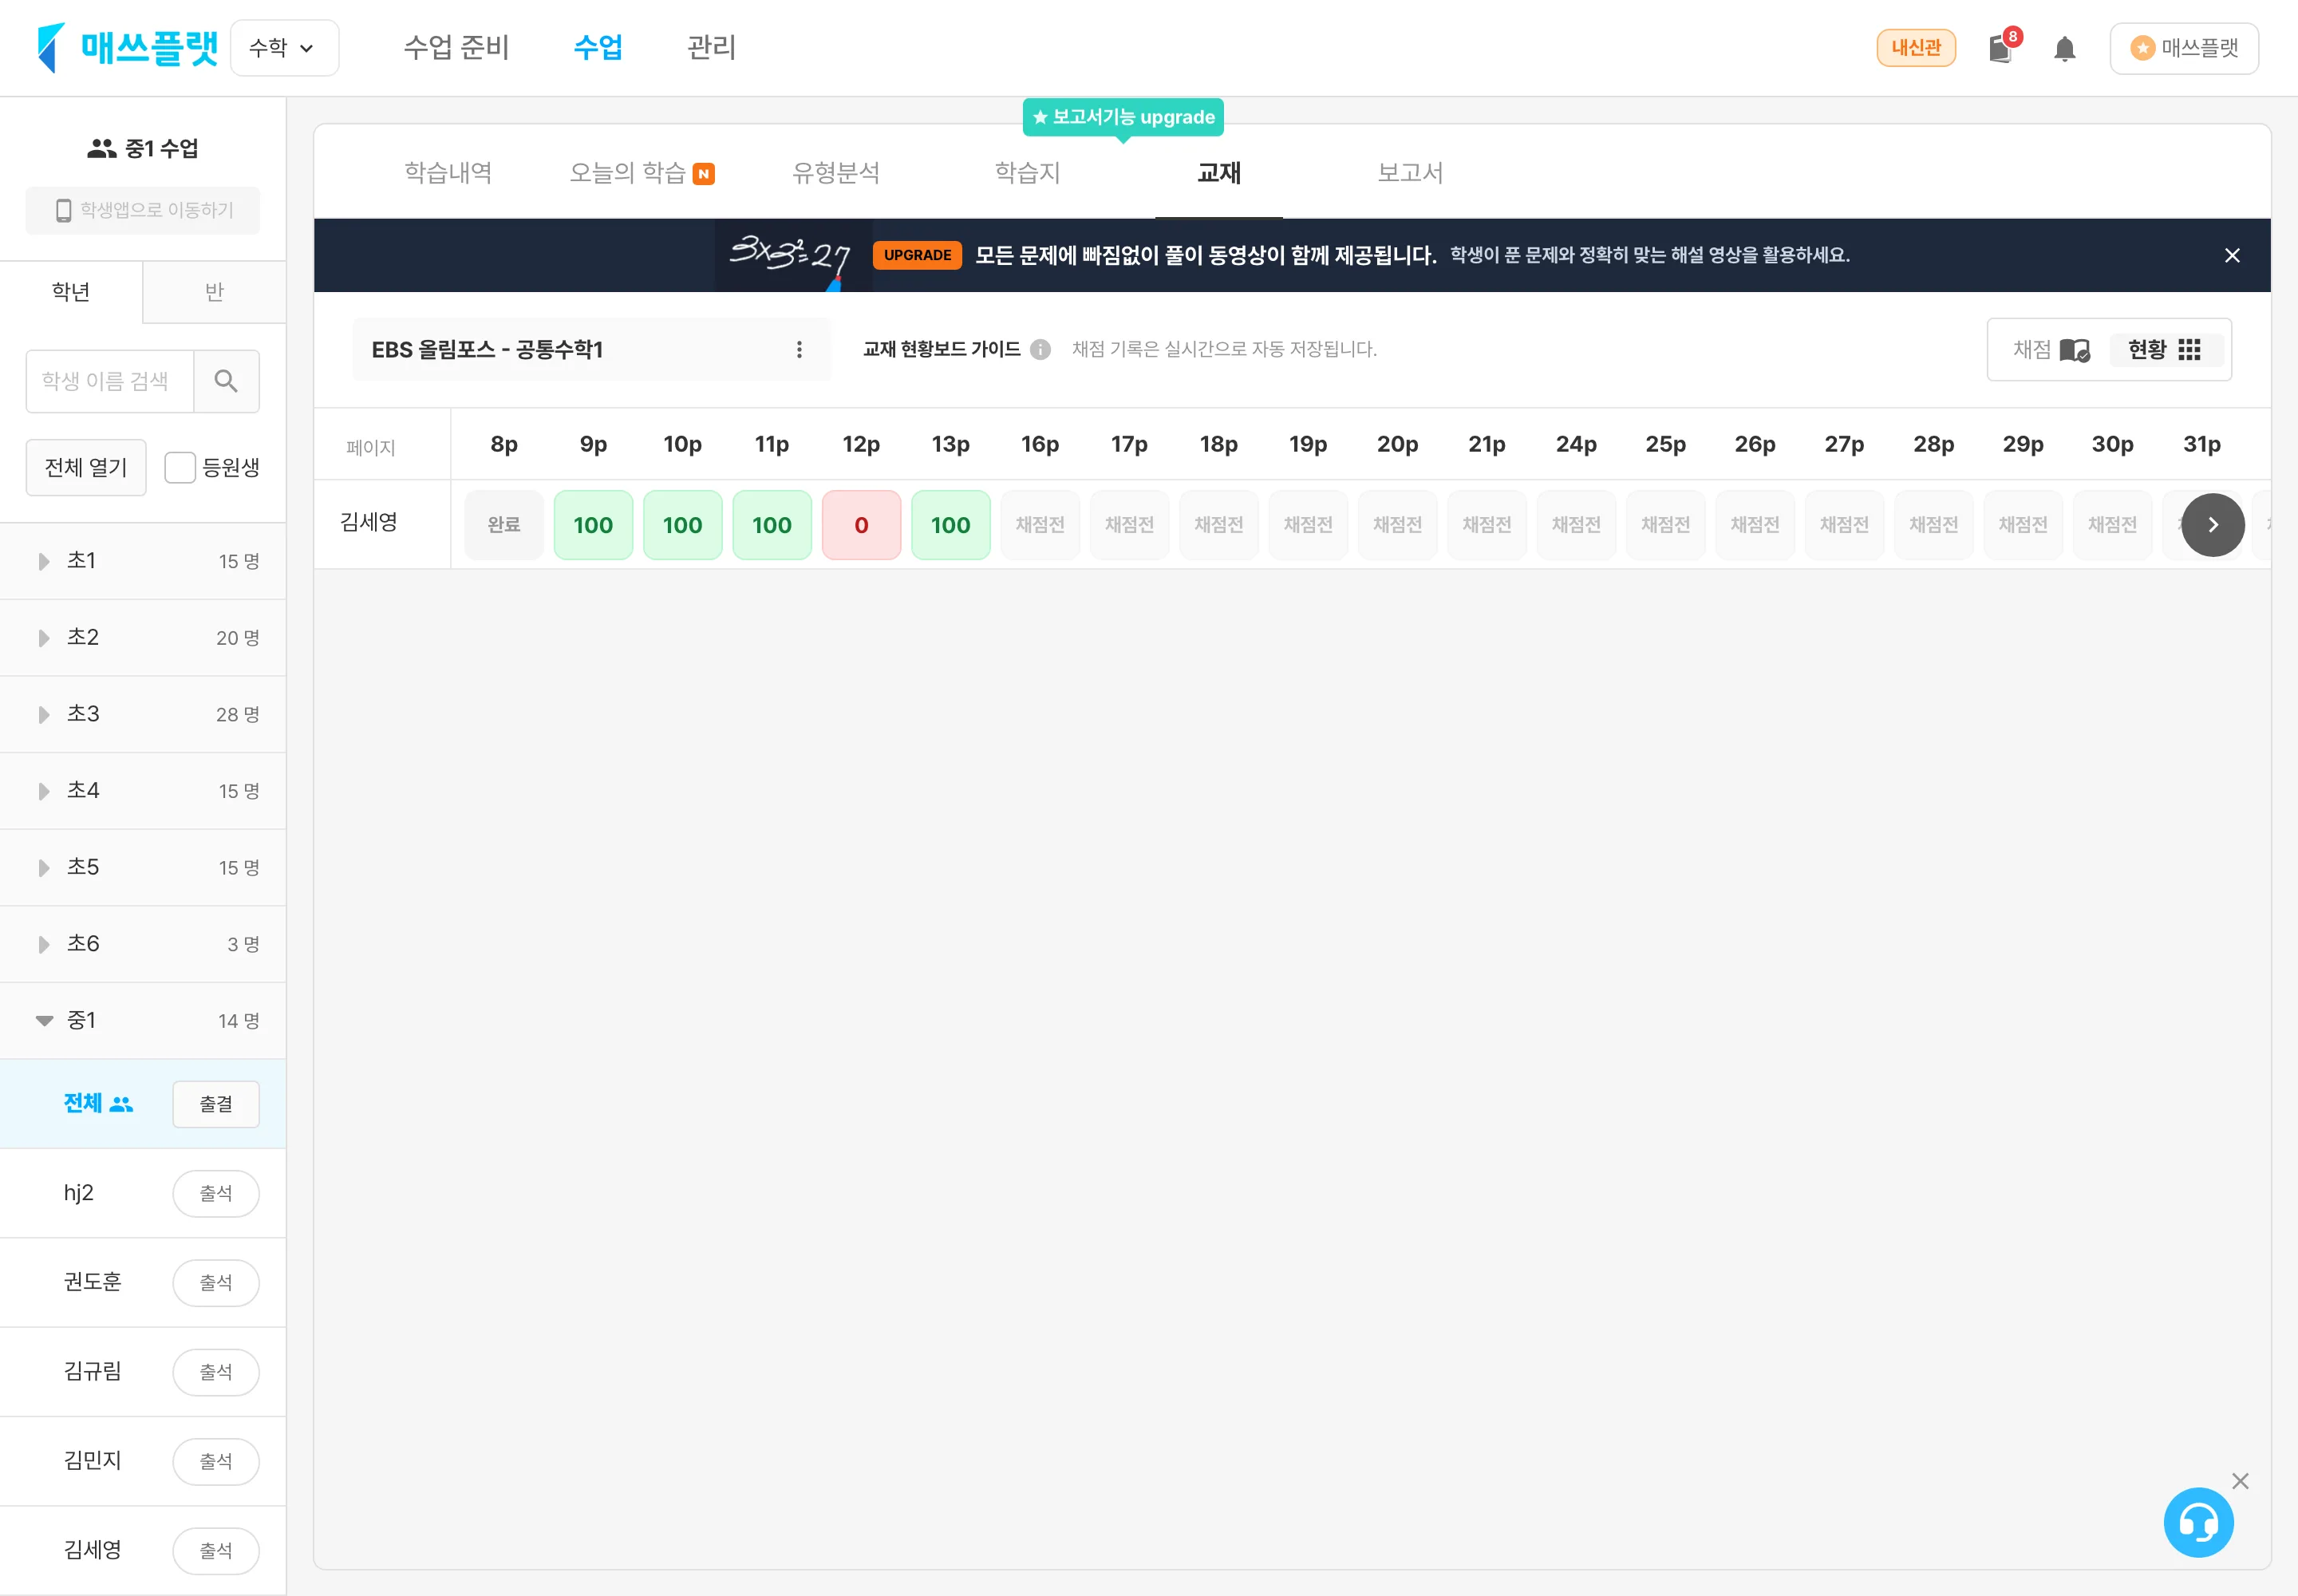Switch to the 오늘의 학습 tab
This screenshot has width=2298, height=1596.
641,173
